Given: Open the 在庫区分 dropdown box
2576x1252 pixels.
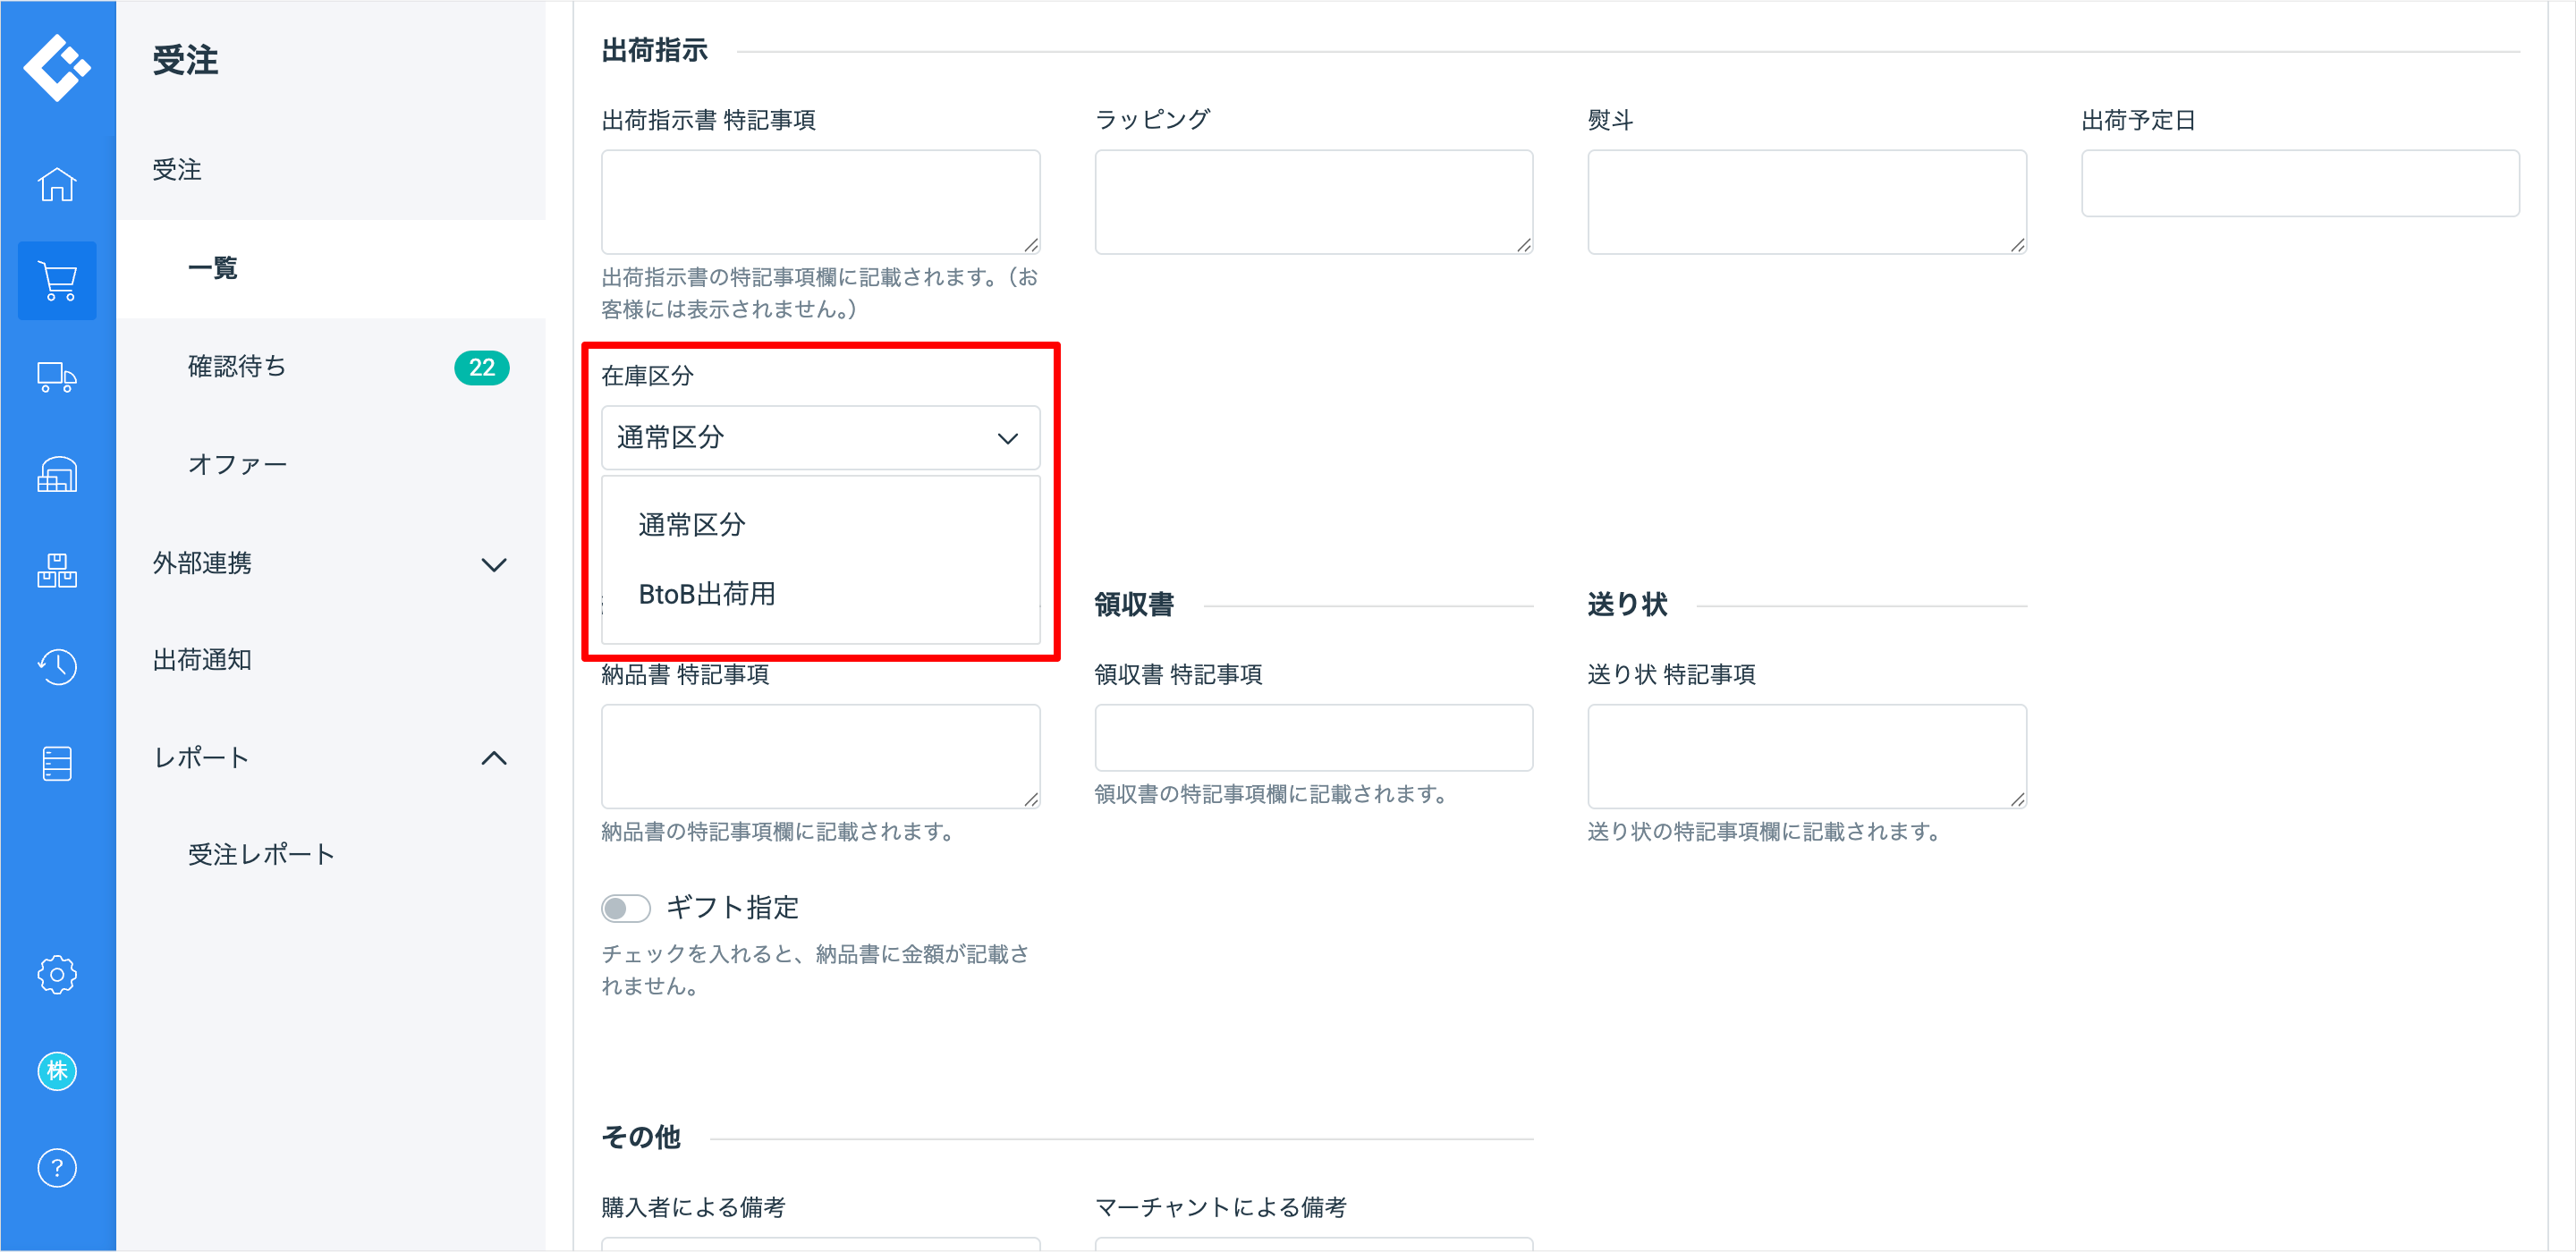Looking at the screenshot, I should click(820, 438).
